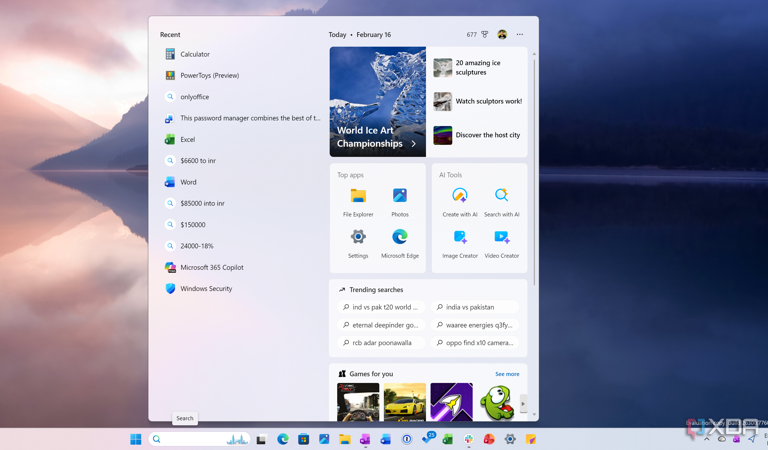Image resolution: width=768 pixels, height=450 pixels.
Task: Click the Windows Start button
Action: [136, 439]
